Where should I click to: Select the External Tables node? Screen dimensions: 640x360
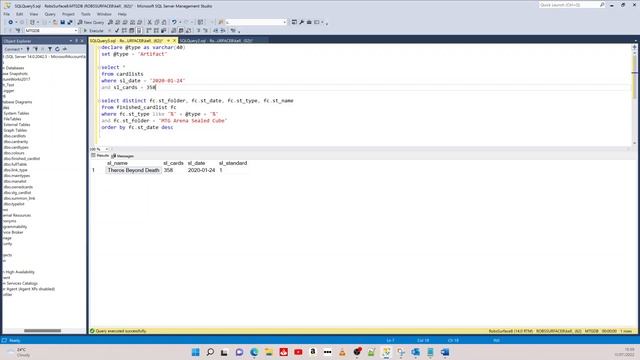(x=17, y=125)
